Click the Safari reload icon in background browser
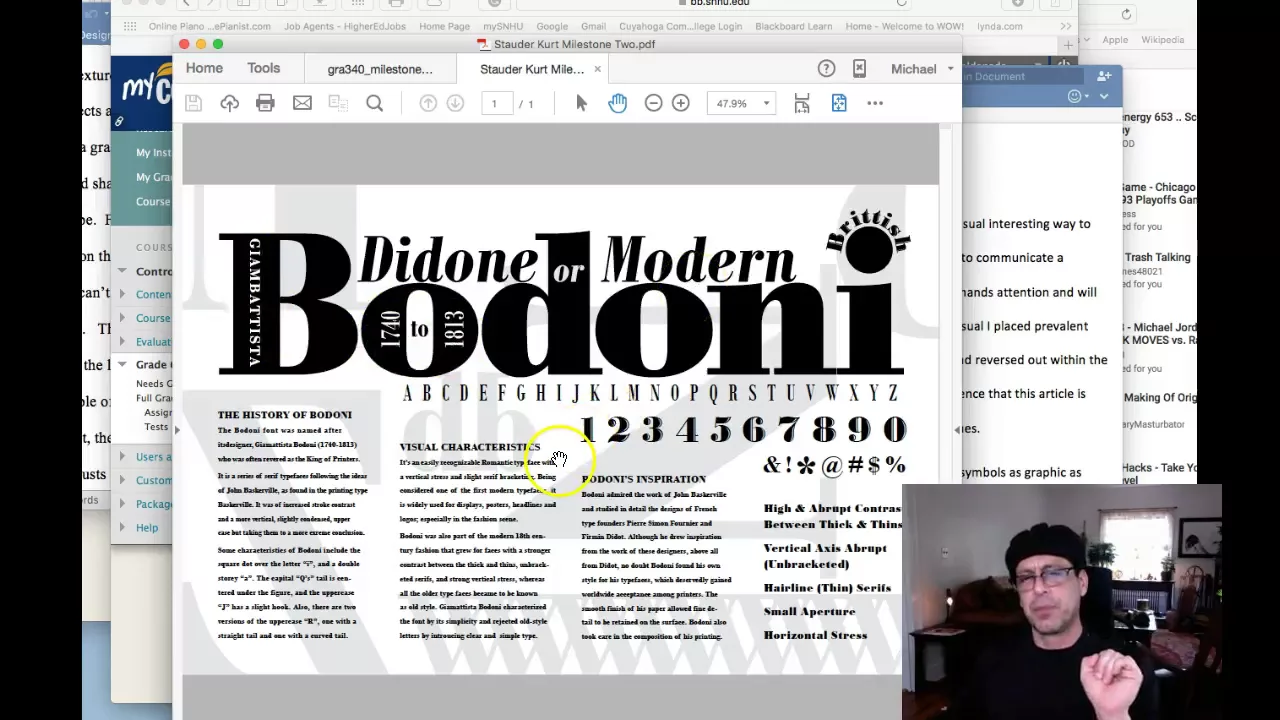Image resolution: width=1280 pixels, height=720 pixels. 1126,14
